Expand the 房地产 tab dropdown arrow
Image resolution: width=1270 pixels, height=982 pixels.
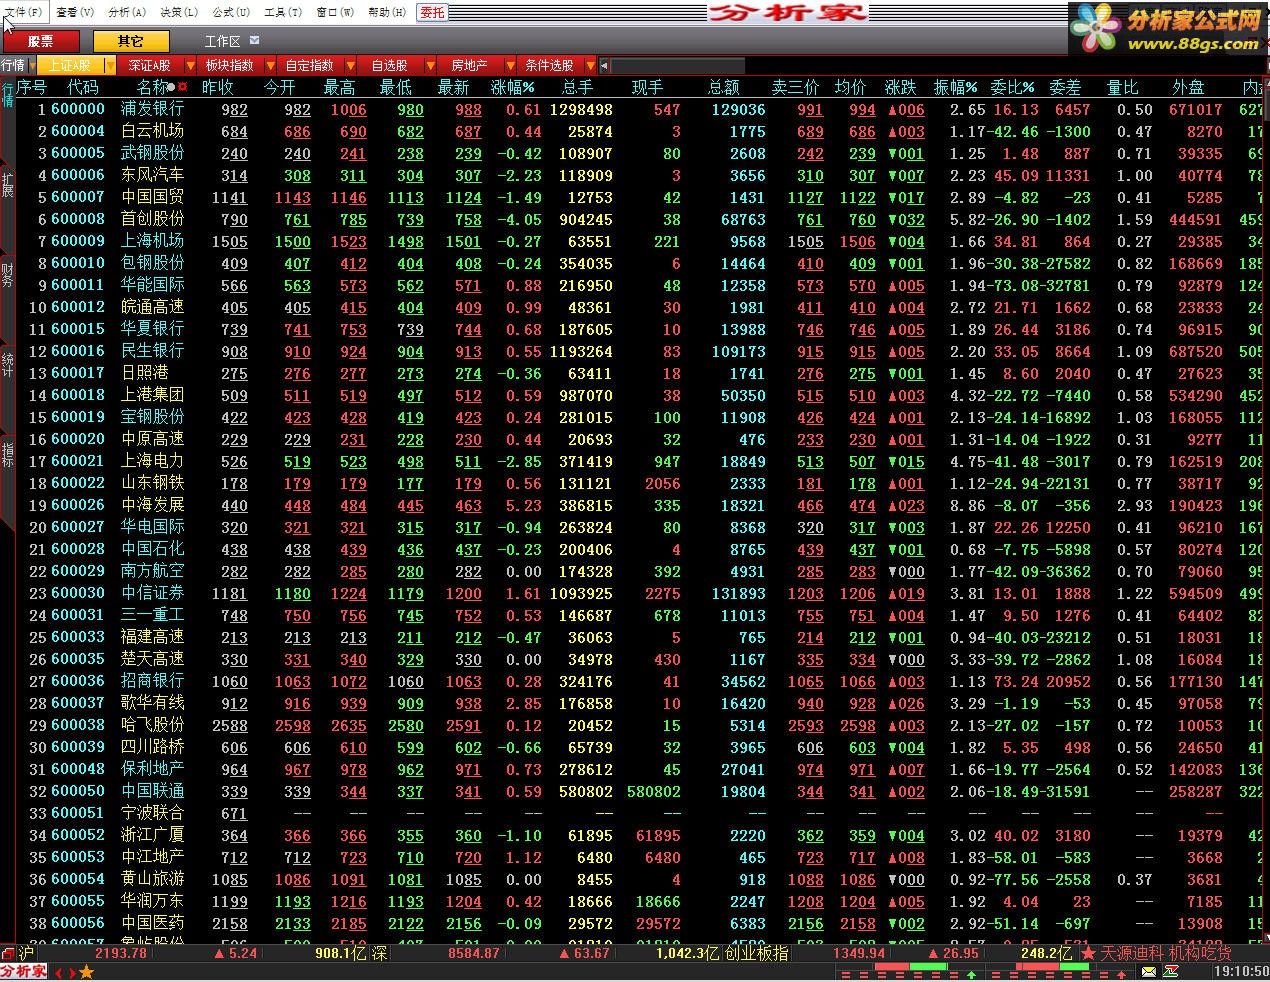[x=511, y=66]
